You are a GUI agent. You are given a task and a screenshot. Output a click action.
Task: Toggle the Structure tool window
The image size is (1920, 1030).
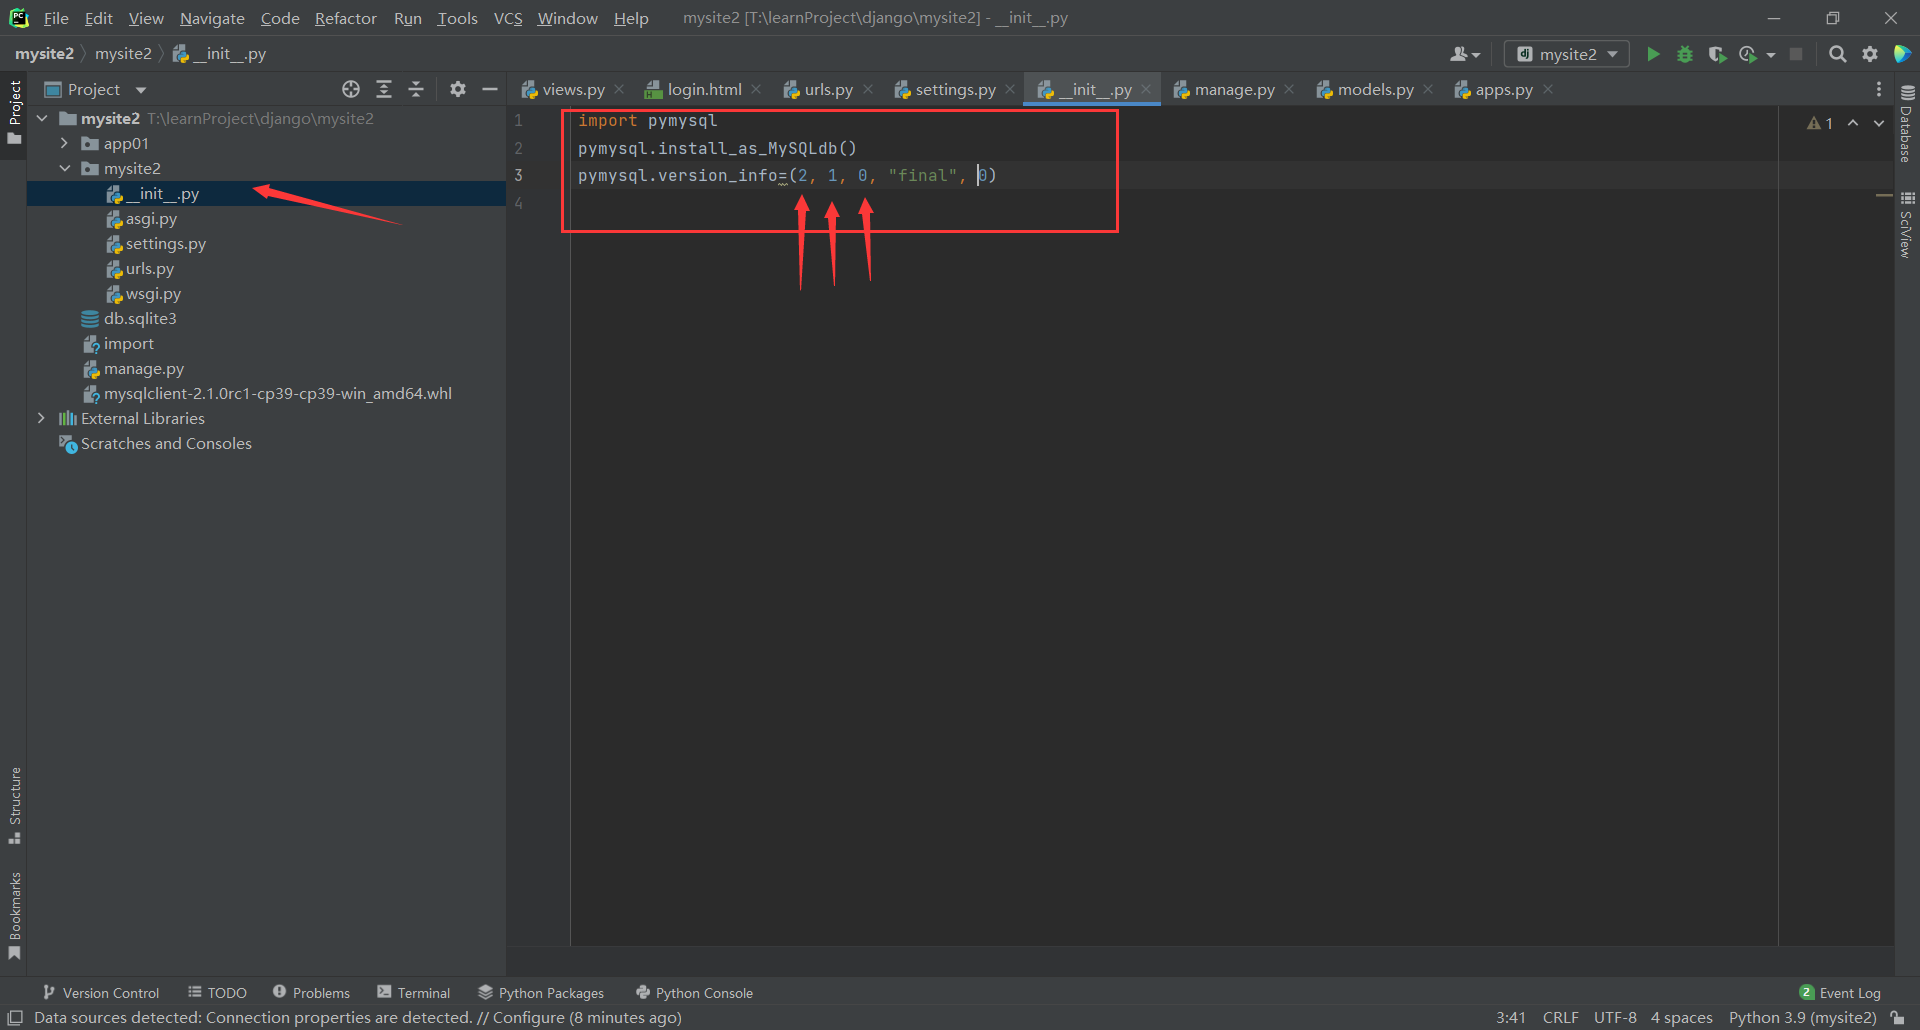(x=15, y=800)
